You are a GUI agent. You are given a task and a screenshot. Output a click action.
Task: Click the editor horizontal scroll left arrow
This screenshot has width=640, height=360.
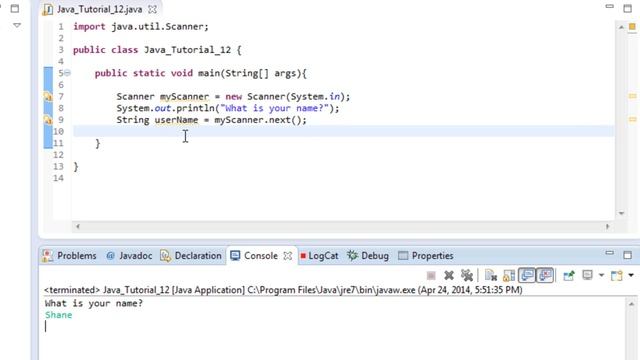coord(78,226)
